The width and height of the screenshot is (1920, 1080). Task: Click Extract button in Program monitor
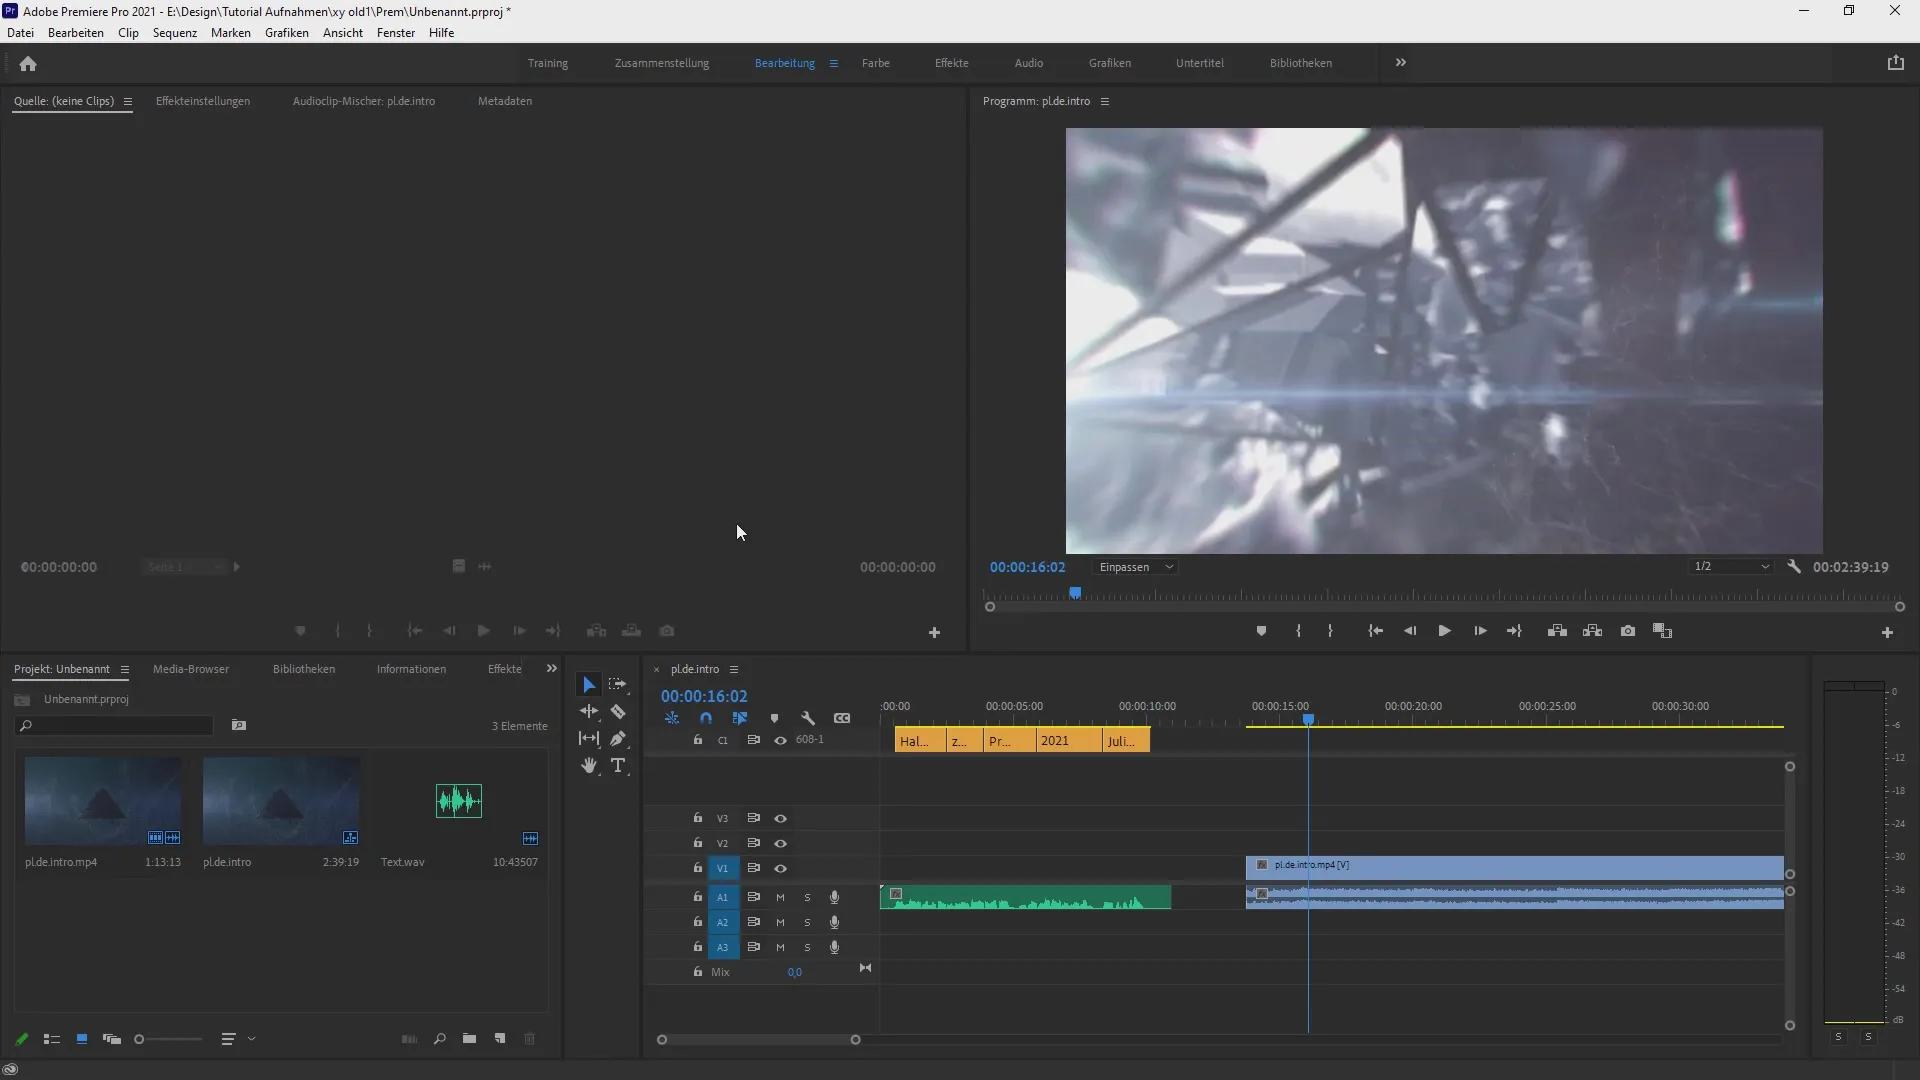point(1593,631)
